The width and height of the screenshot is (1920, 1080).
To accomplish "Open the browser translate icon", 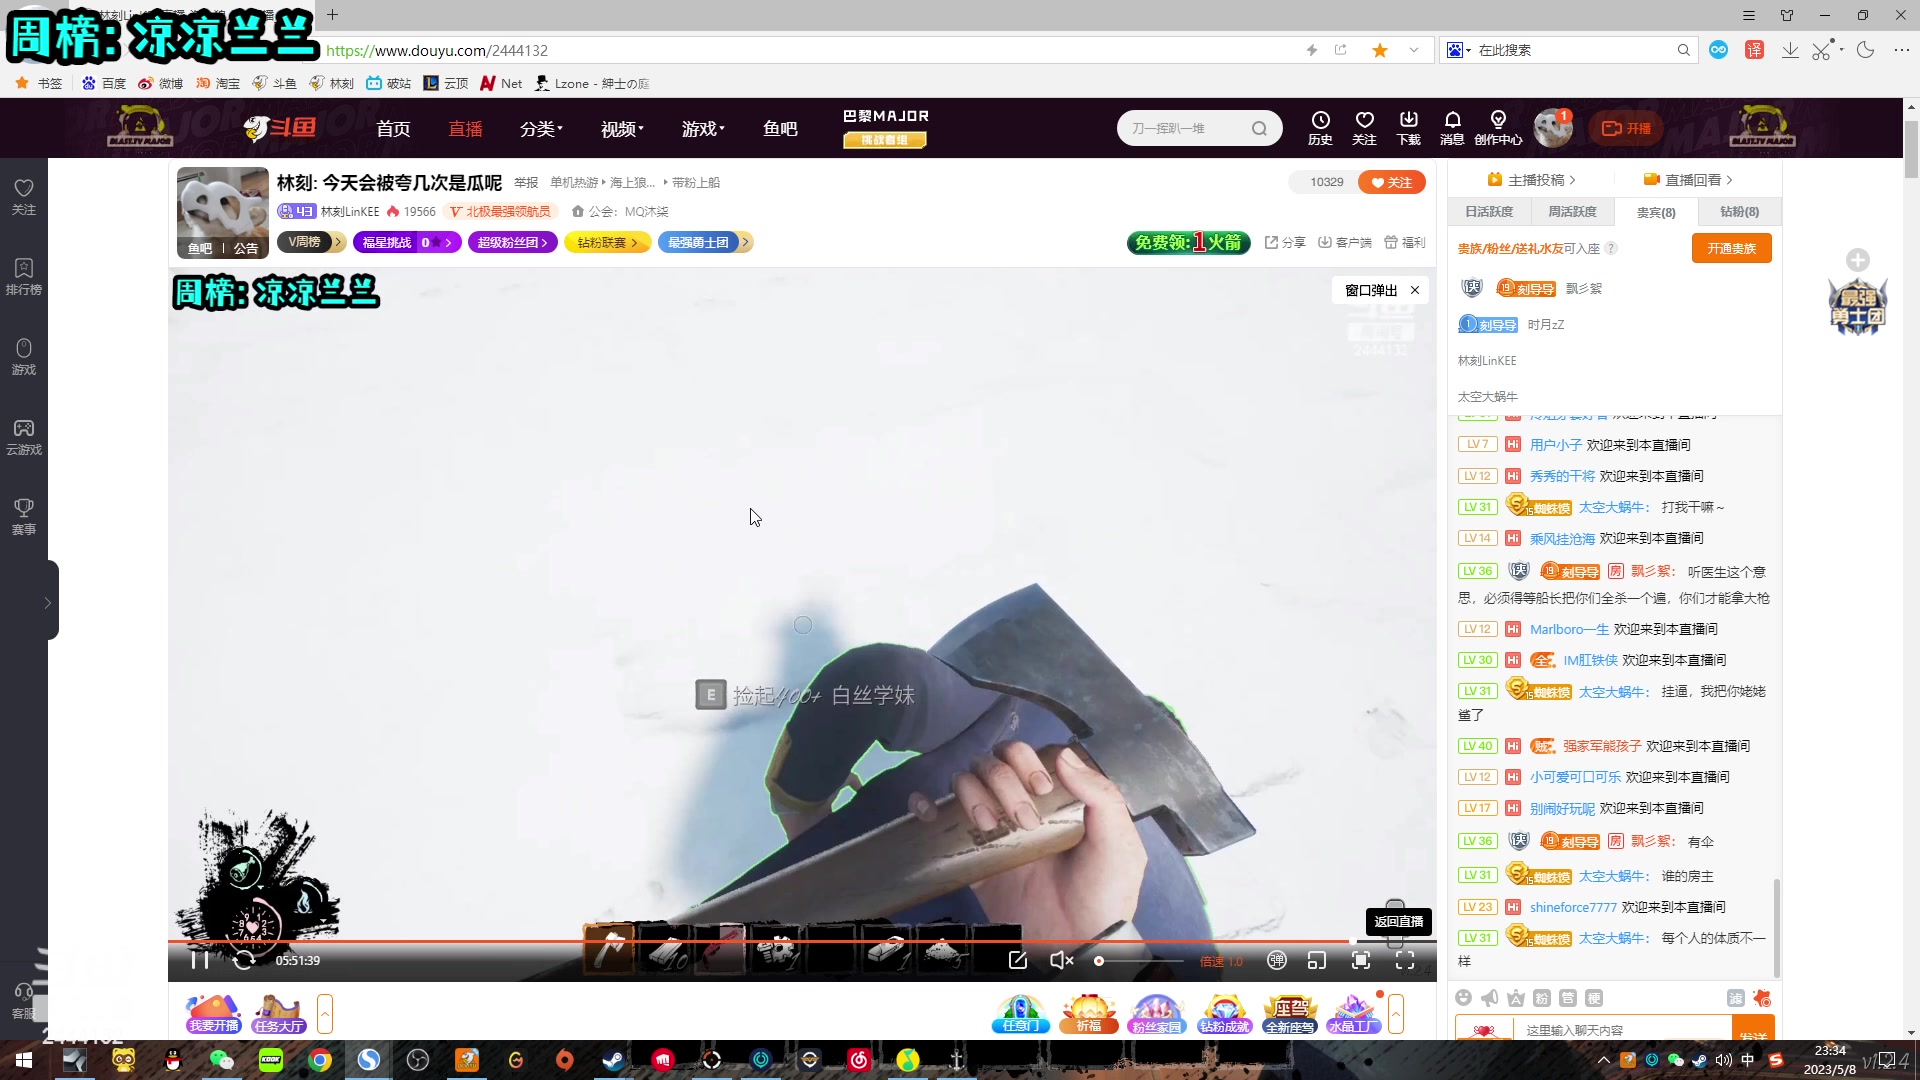I will pos(1754,50).
